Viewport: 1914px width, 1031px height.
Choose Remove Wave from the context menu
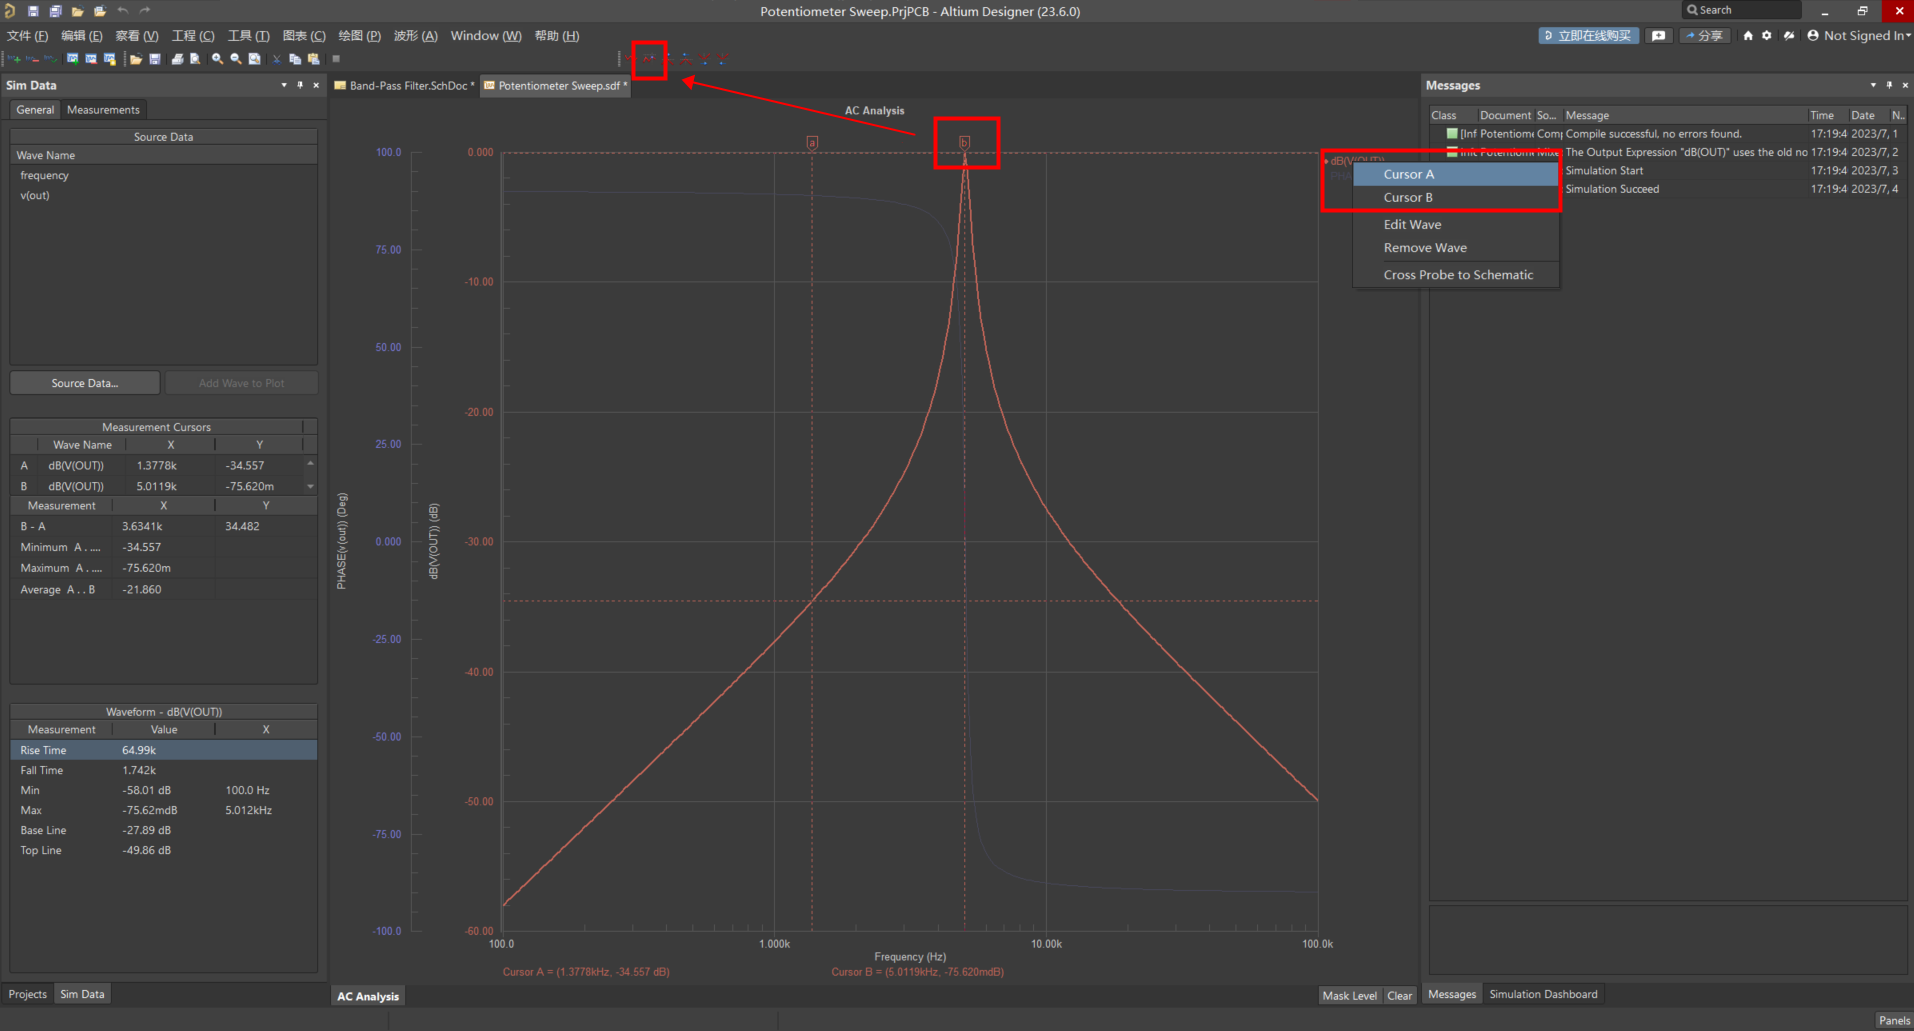[x=1425, y=248]
